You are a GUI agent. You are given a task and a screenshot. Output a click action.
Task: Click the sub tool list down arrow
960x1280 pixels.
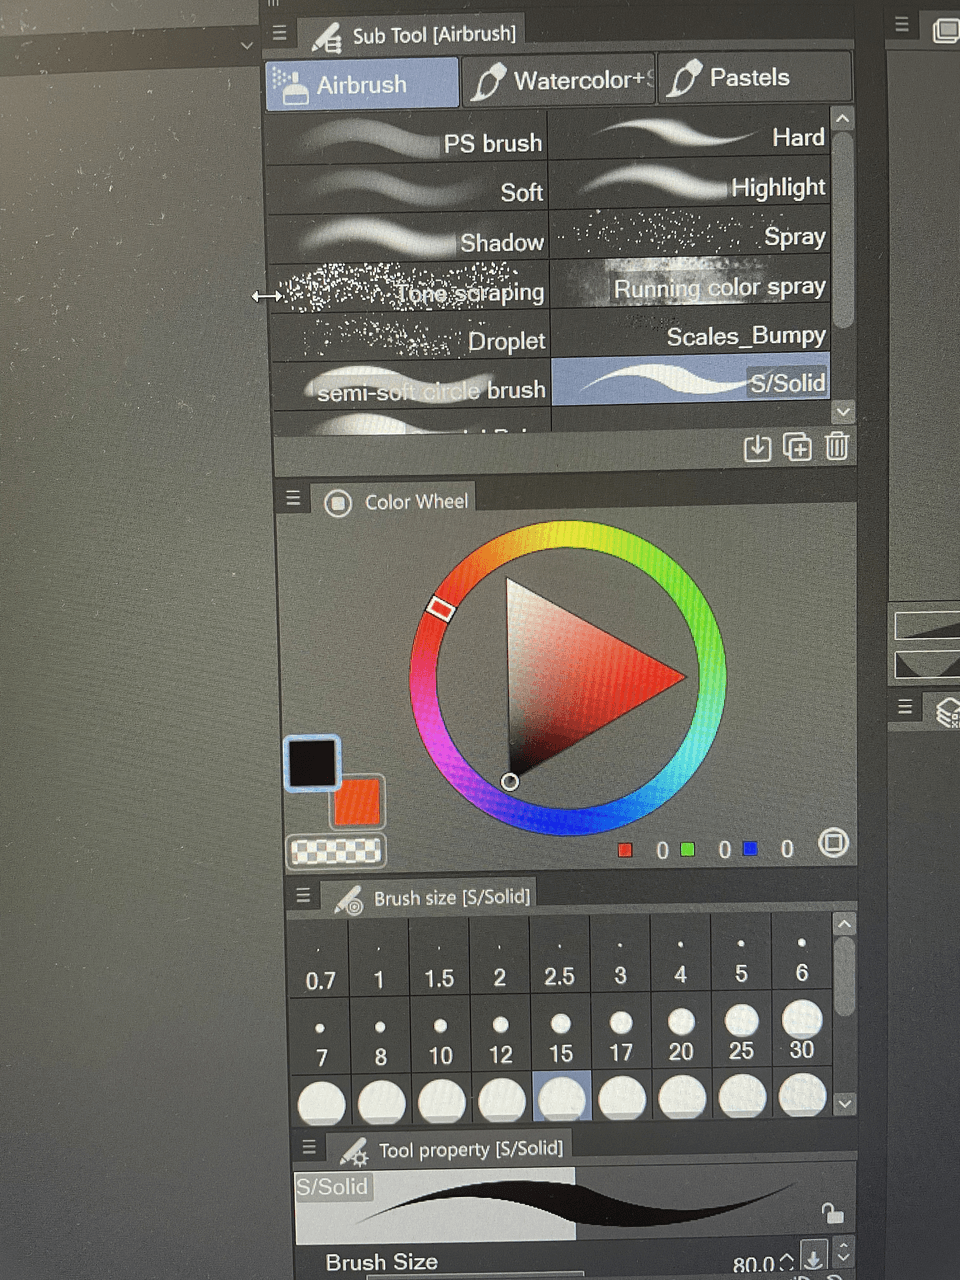[x=842, y=411]
